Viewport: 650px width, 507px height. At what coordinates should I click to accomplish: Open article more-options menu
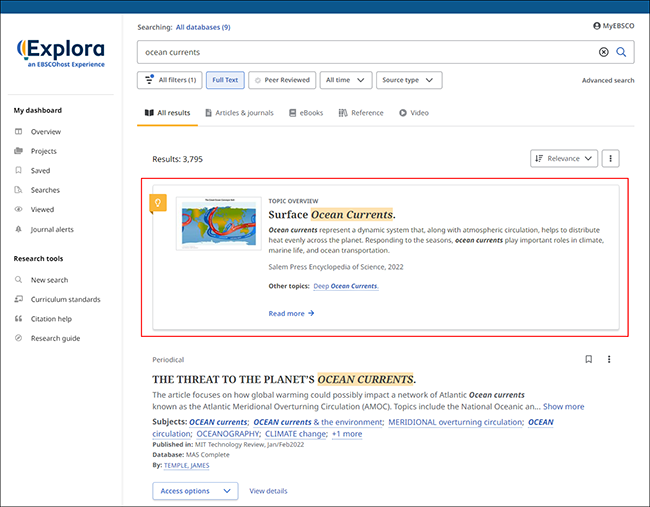point(609,359)
